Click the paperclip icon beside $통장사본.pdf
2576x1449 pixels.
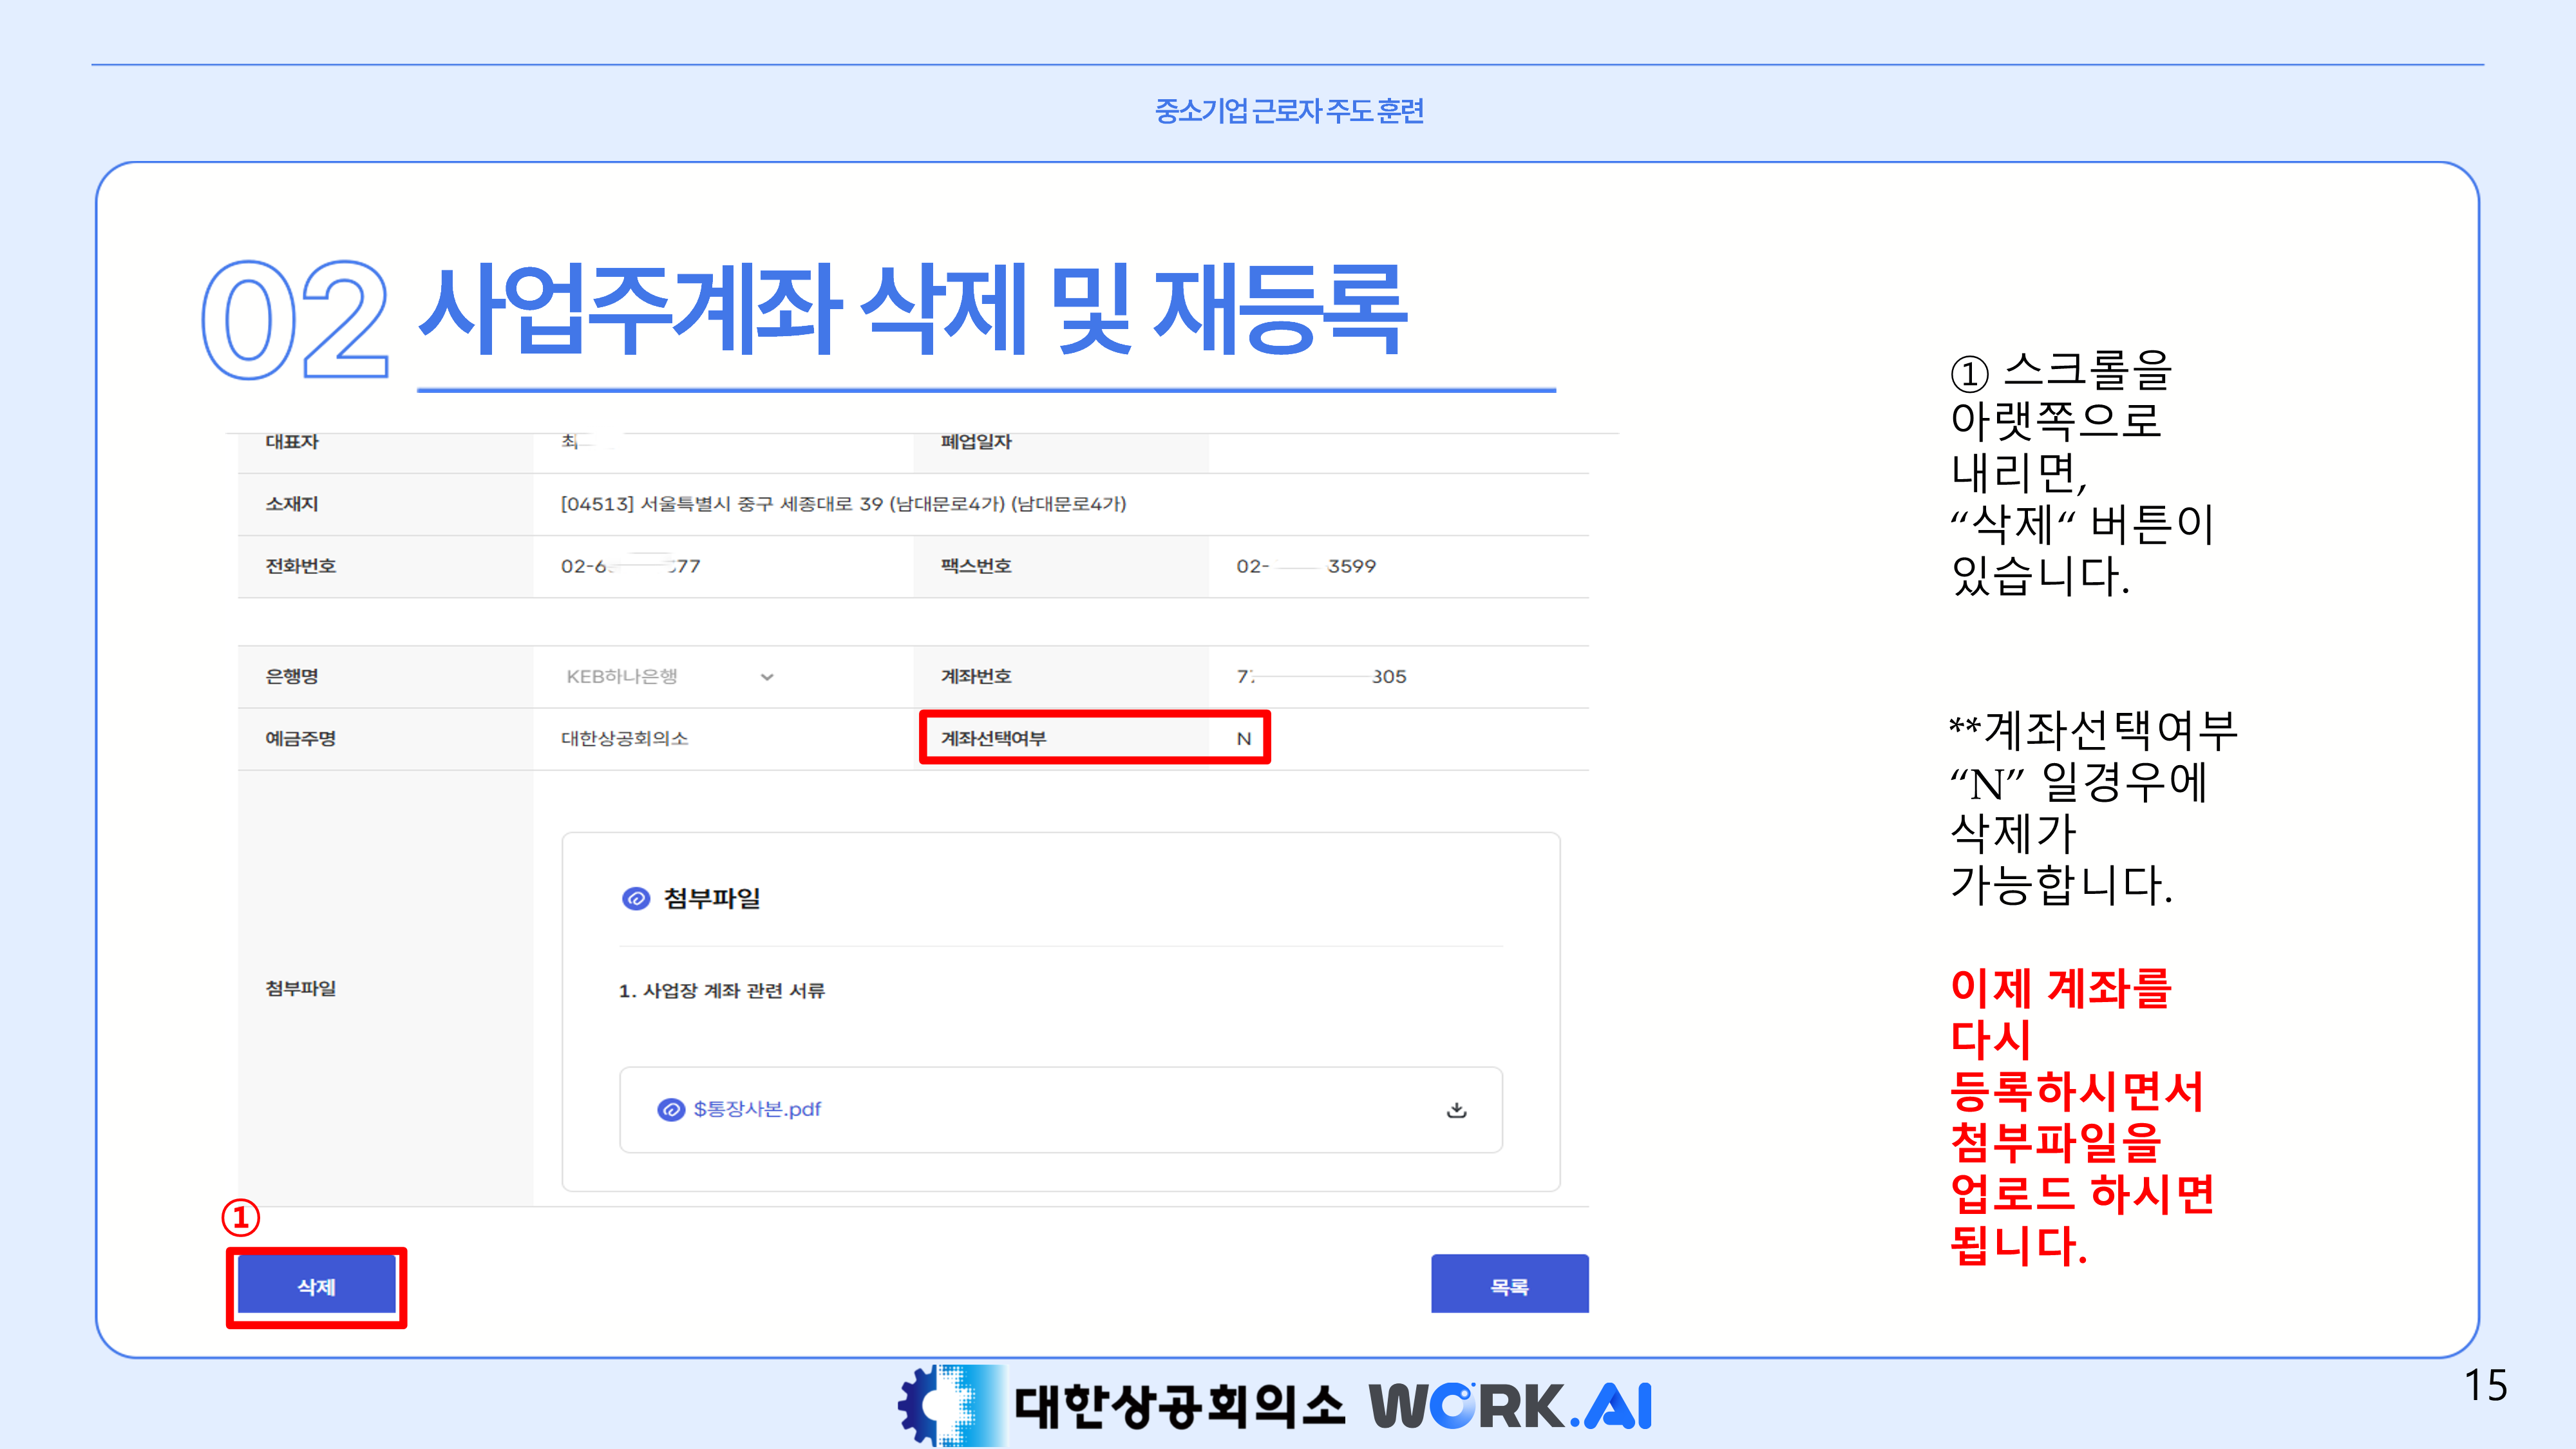[670, 1109]
